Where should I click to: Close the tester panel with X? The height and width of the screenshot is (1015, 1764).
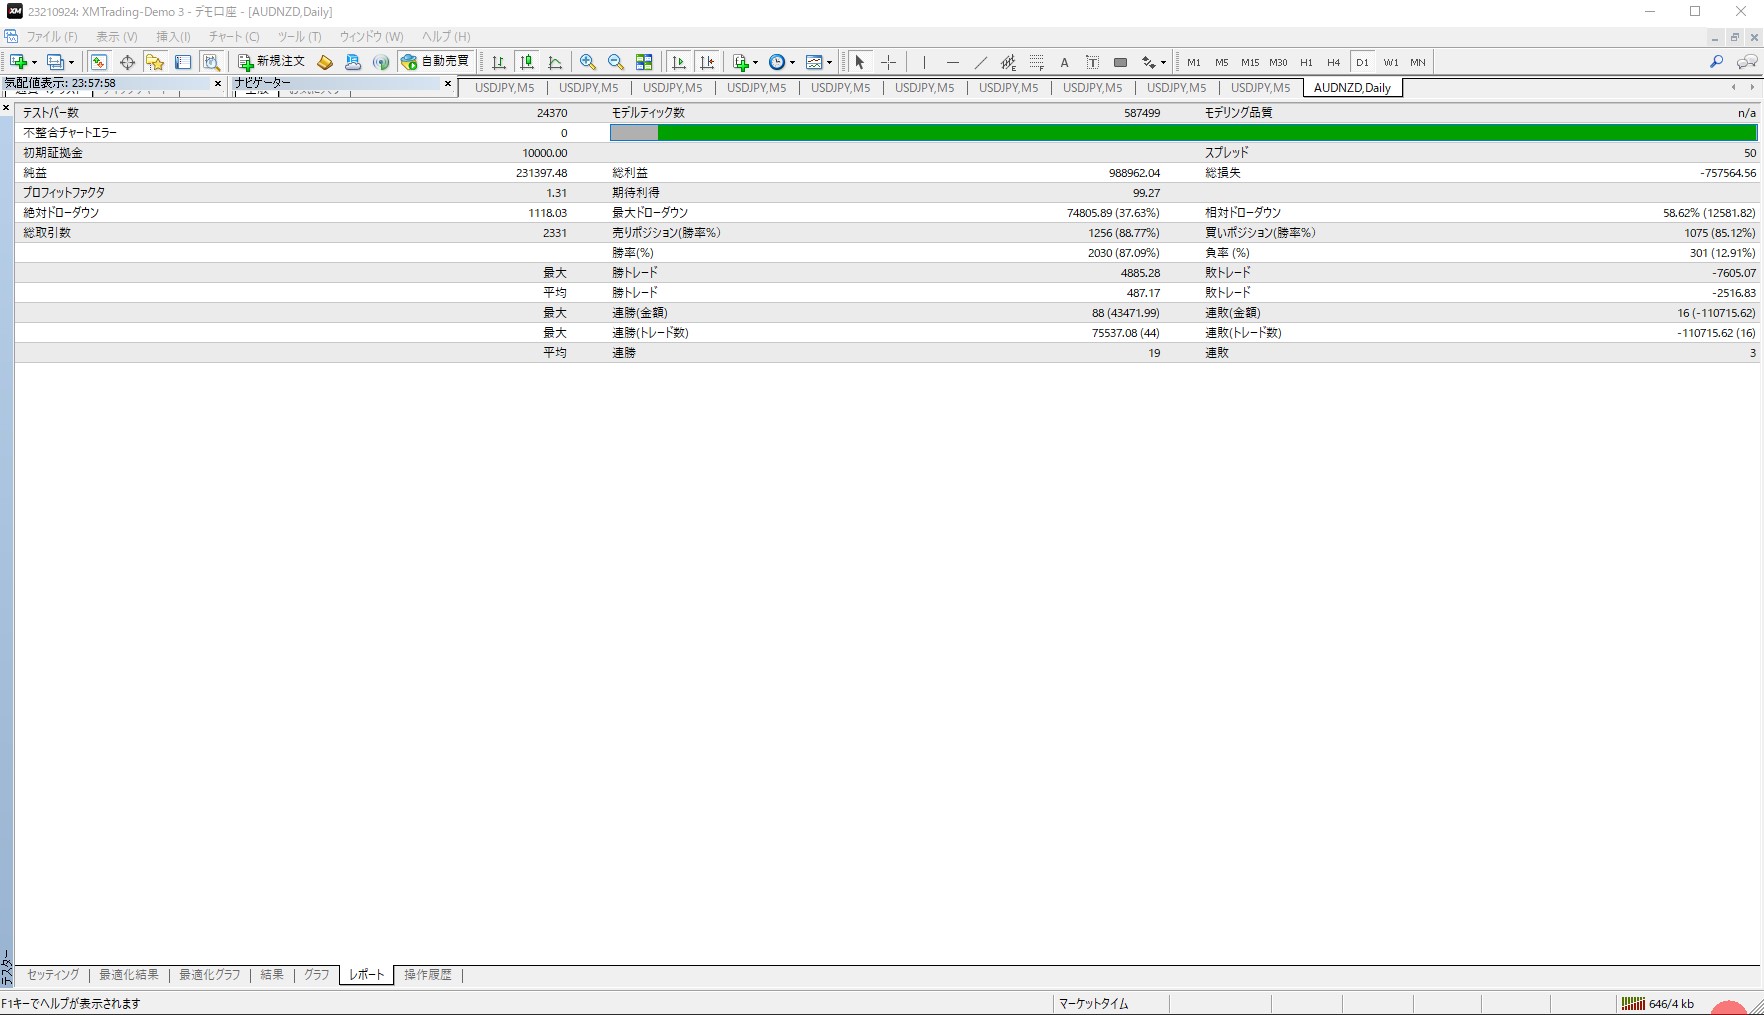[6, 108]
